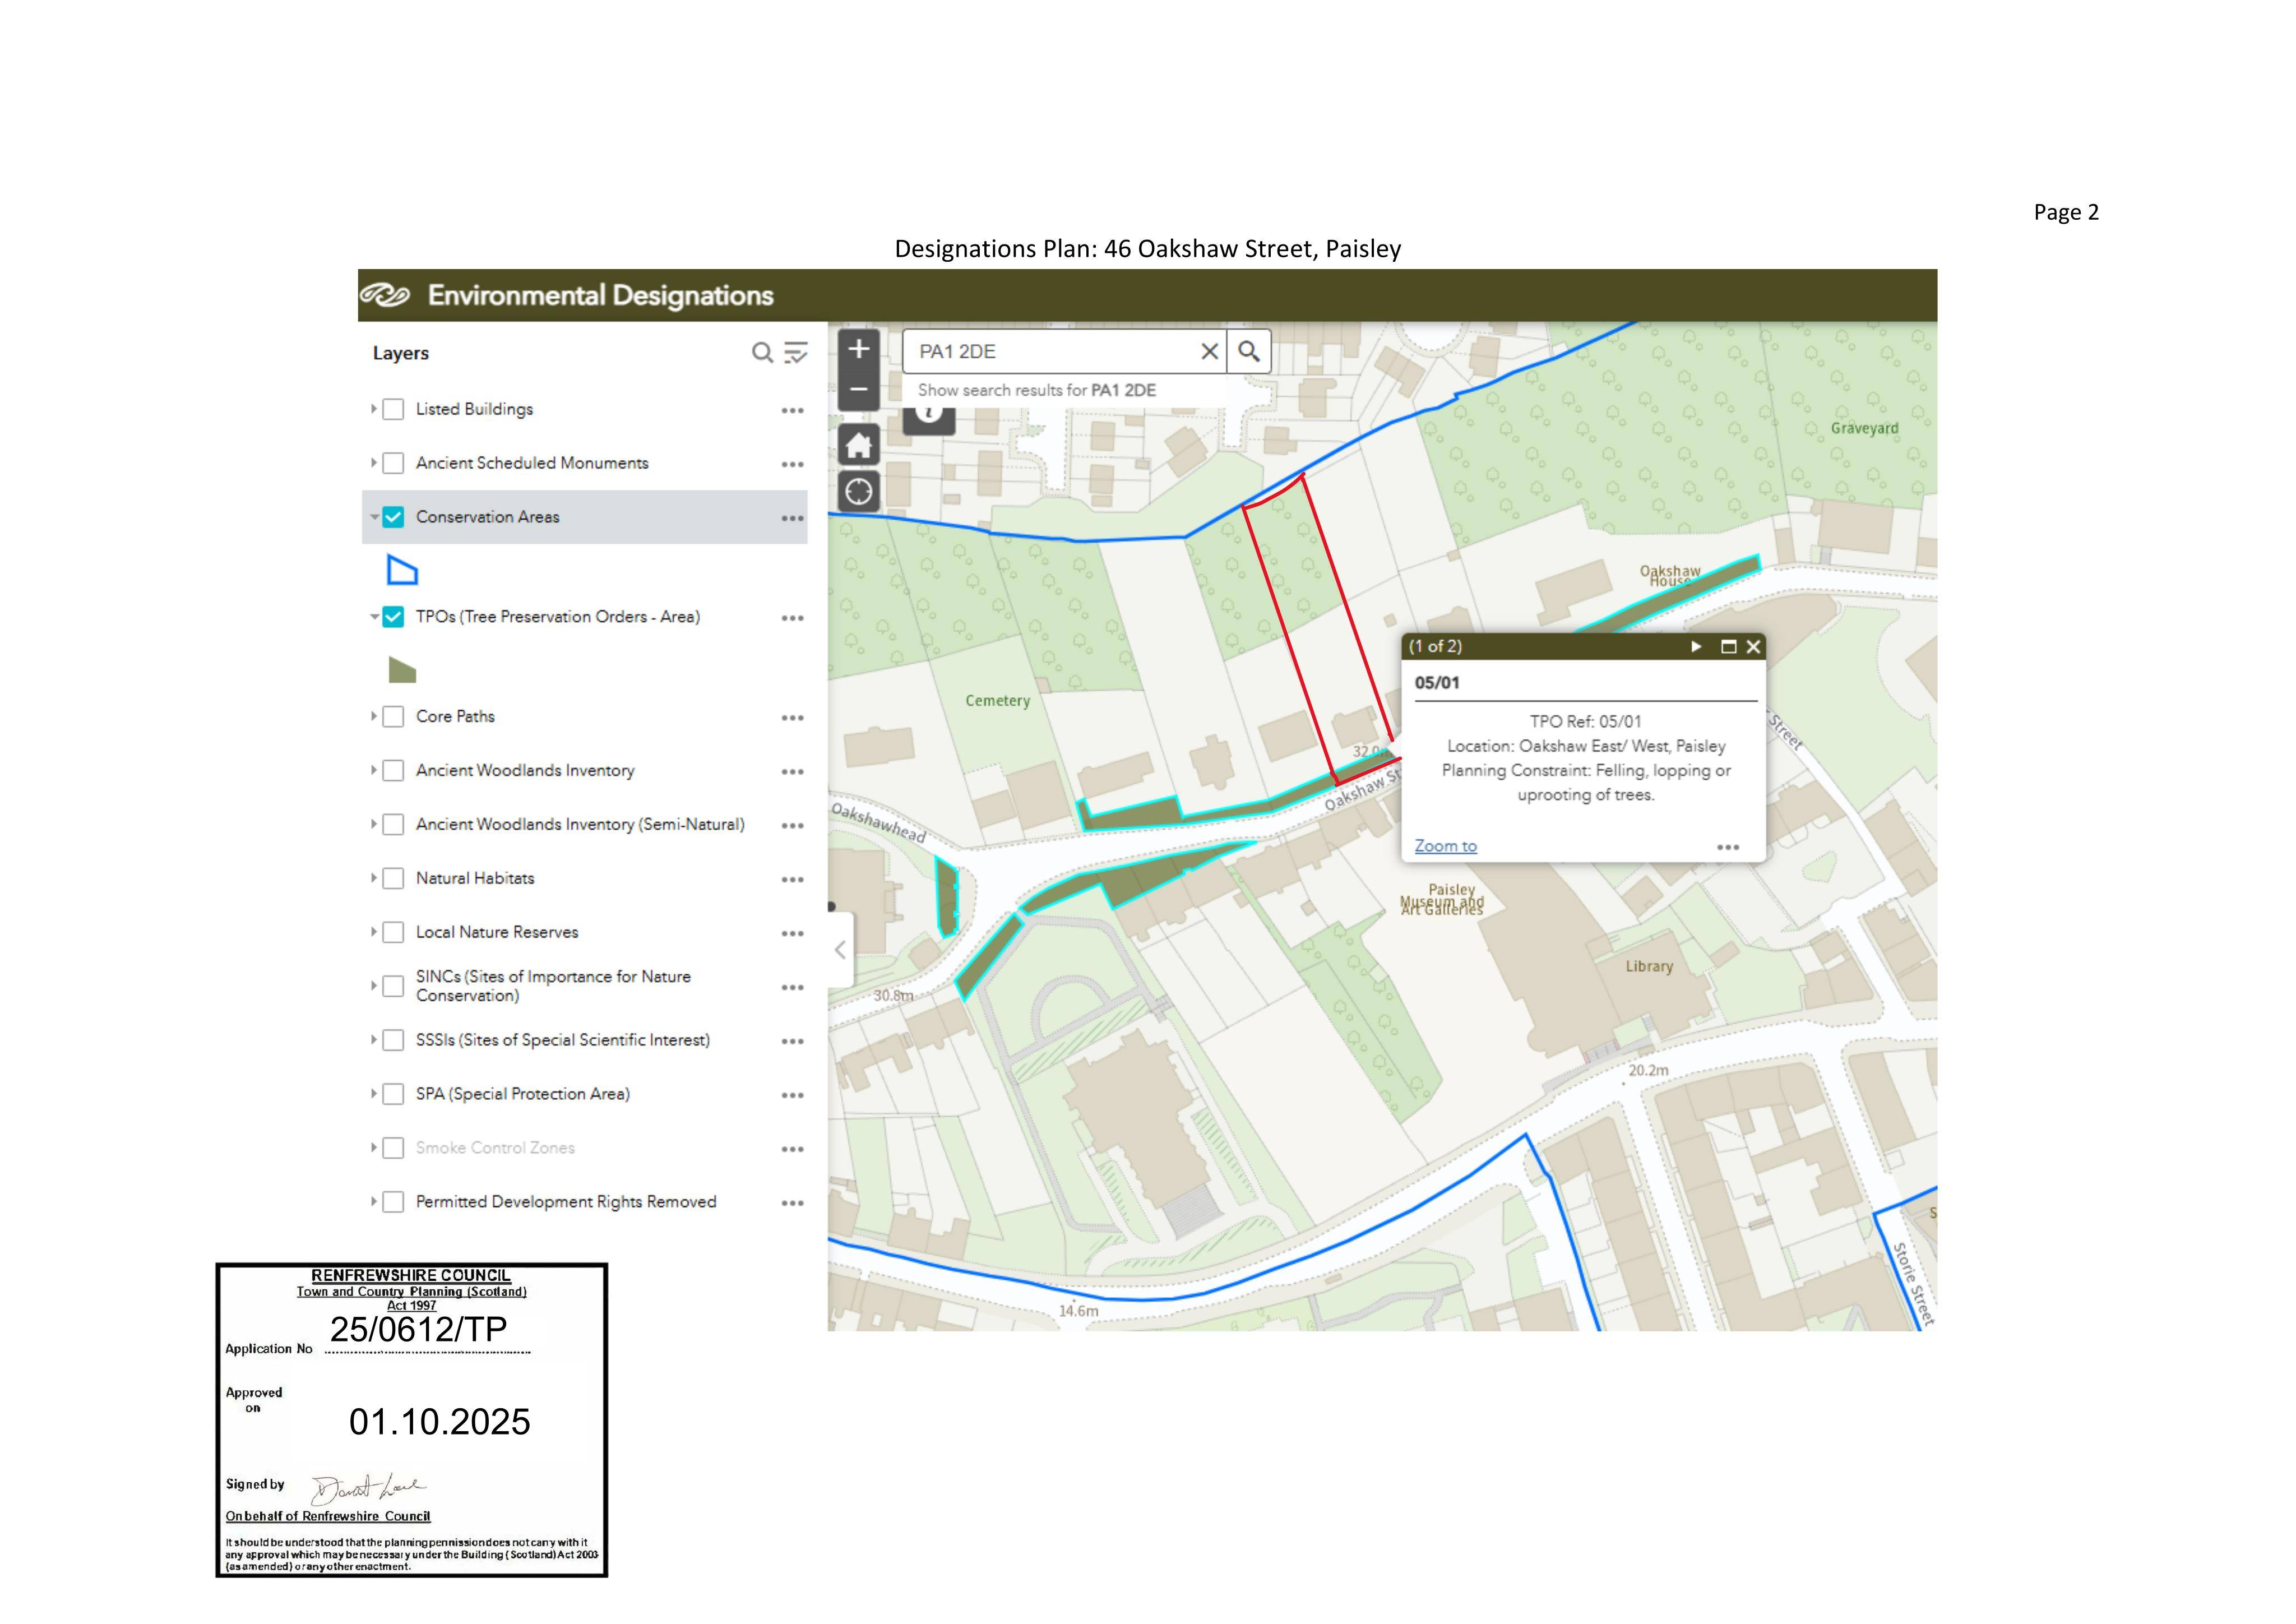Enable Ancient Scheduled Monuments layer checkbox
Screen dimensions: 2296x1624
tap(394, 463)
